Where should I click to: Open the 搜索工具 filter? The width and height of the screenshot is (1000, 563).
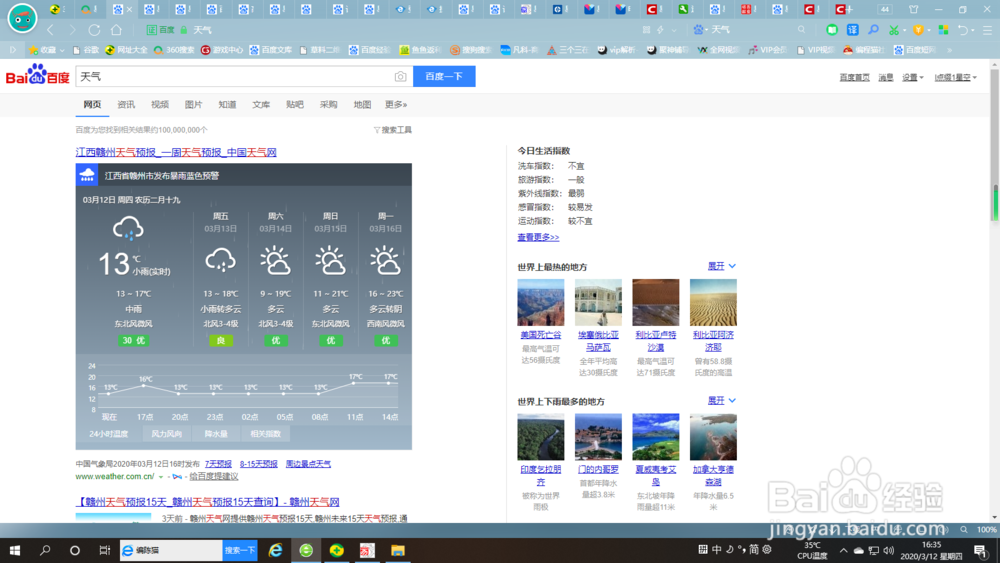pyautogui.click(x=392, y=130)
